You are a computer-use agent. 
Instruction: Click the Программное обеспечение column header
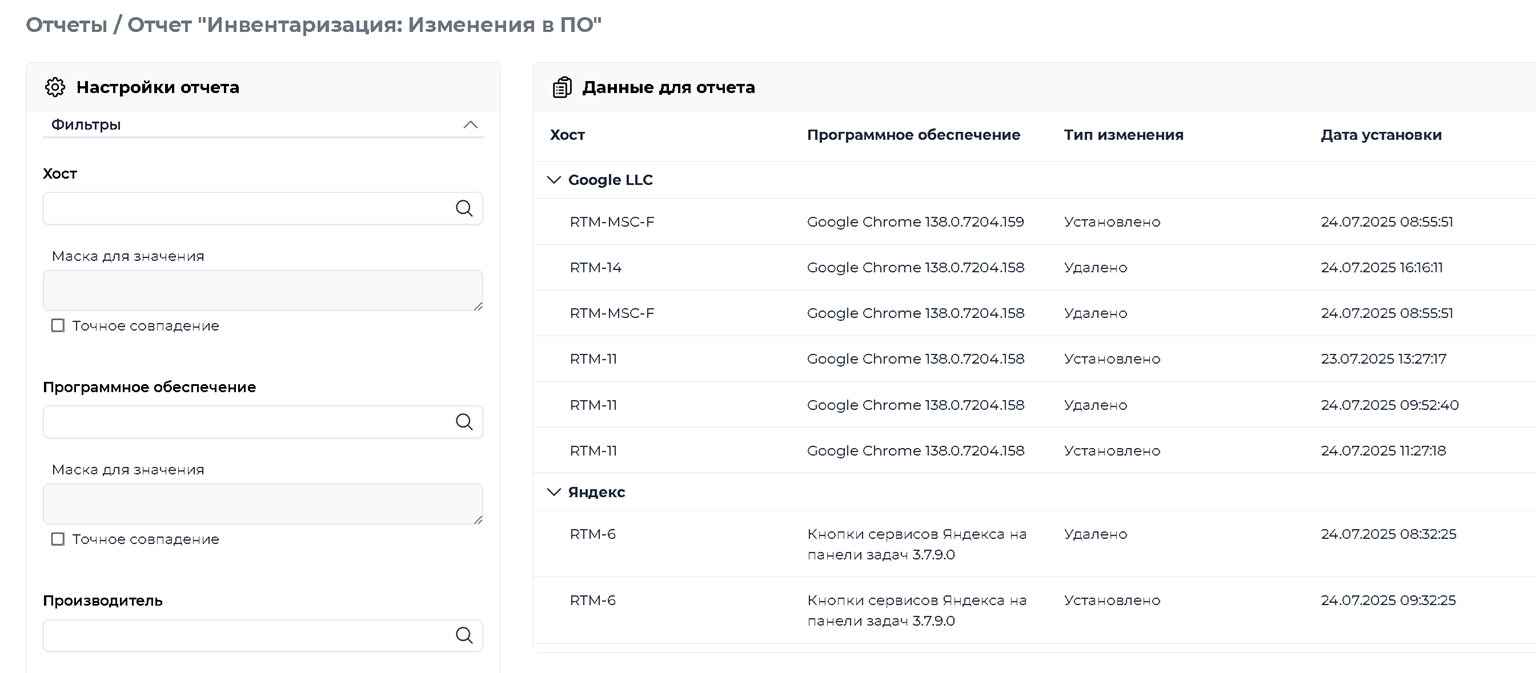click(914, 135)
